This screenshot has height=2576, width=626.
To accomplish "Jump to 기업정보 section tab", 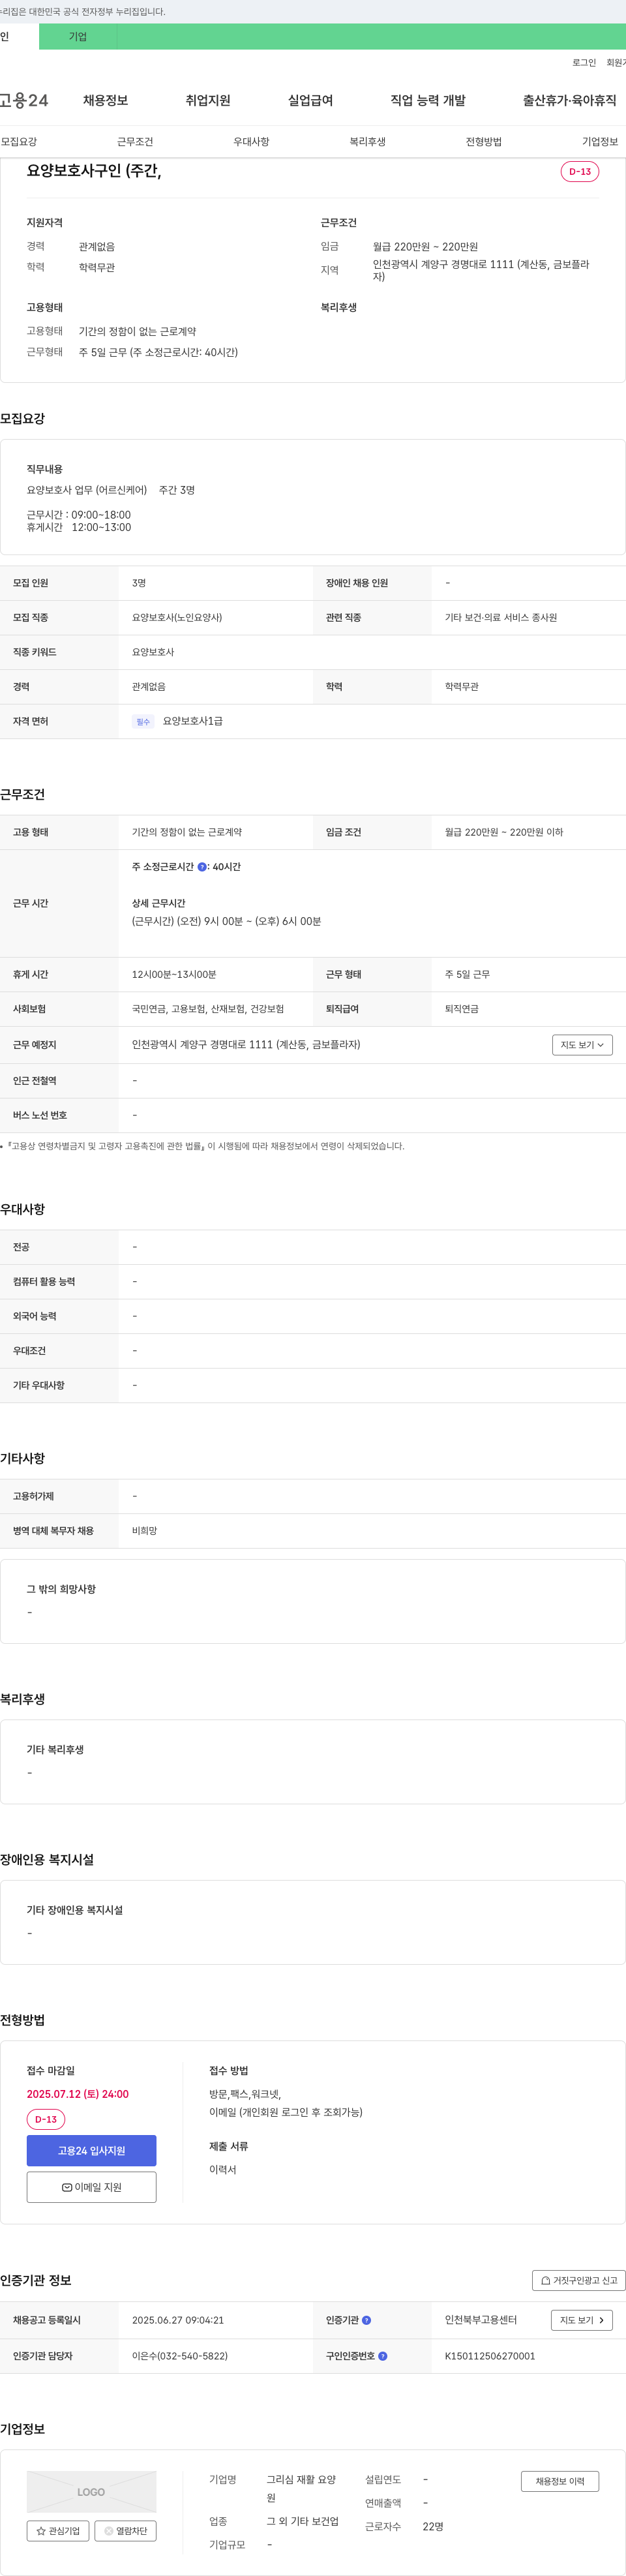I will [600, 142].
